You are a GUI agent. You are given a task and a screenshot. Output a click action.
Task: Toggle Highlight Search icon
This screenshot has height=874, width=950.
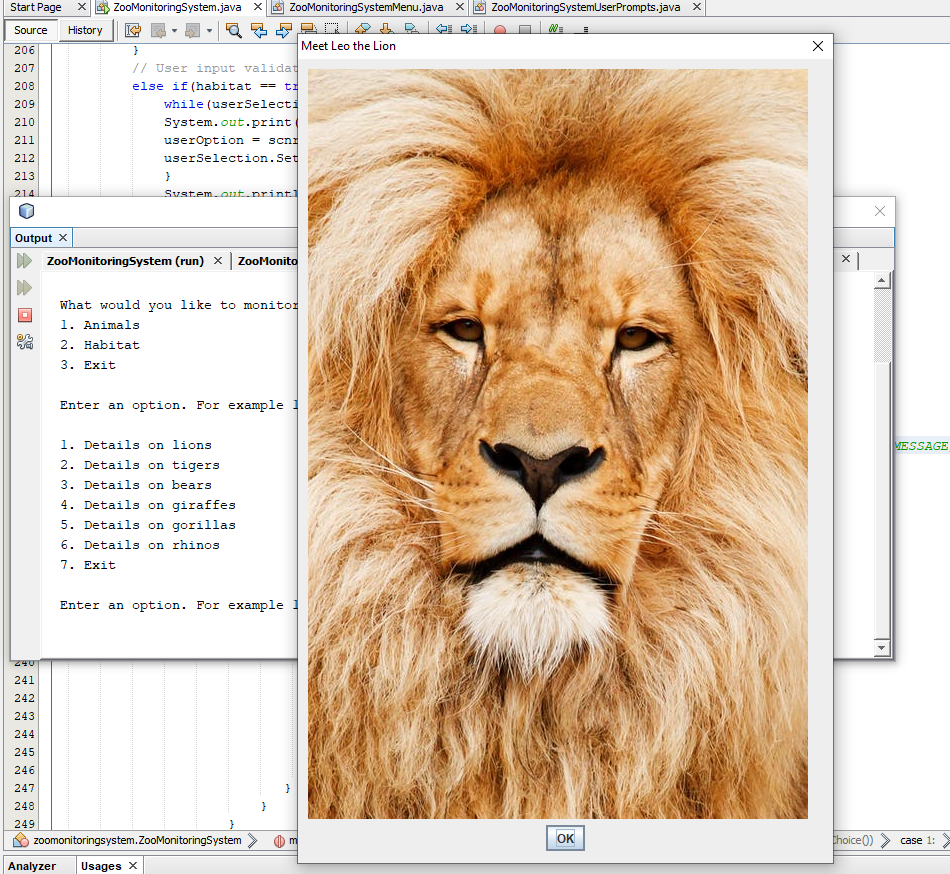click(x=308, y=28)
